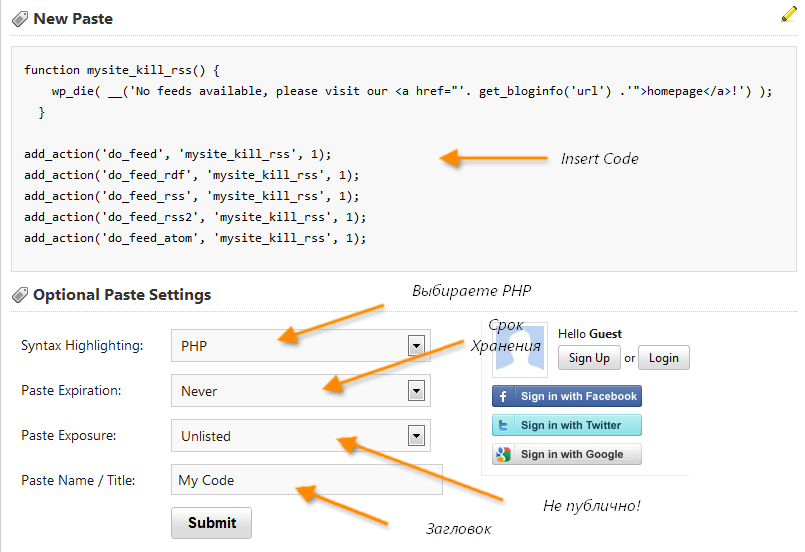Image resolution: width=805 pixels, height=552 pixels.
Task: Click the Google logo icon
Action: tap(503, 454)
